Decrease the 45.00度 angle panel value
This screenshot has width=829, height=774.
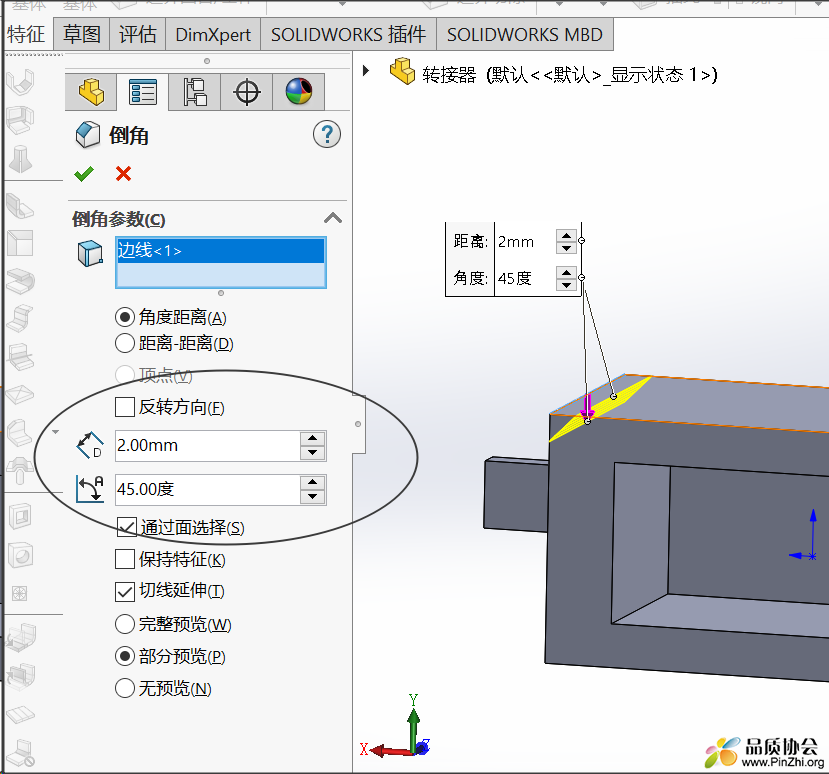coord(312,496)
